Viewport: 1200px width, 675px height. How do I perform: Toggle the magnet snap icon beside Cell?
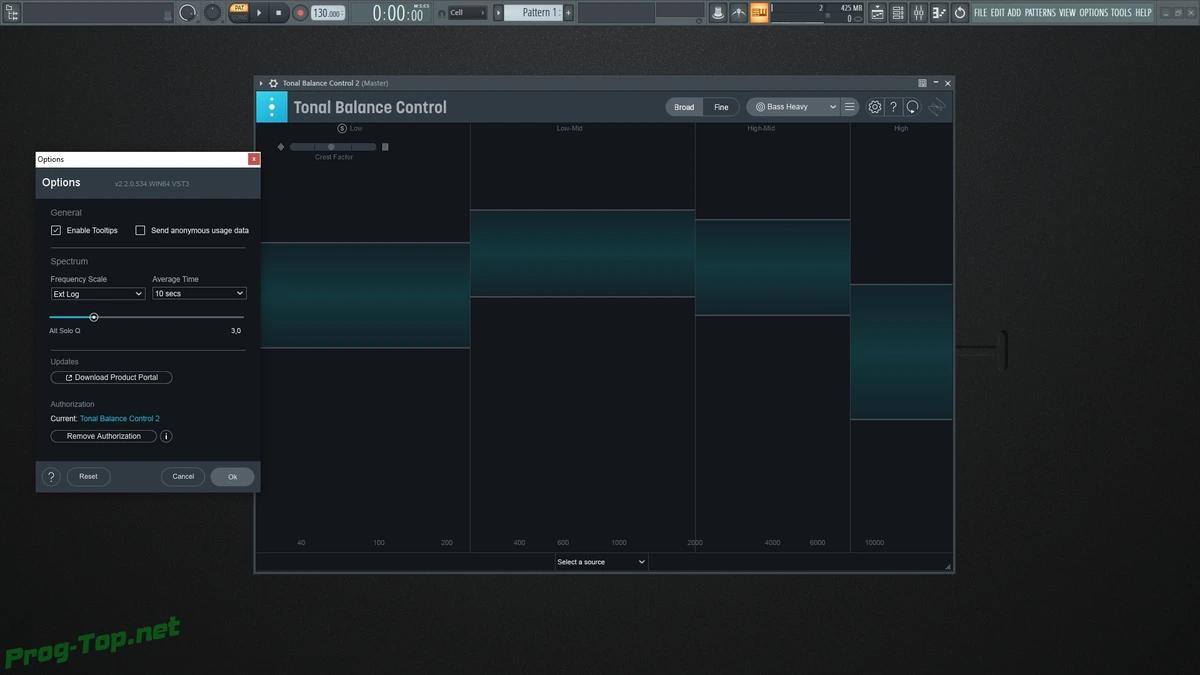[x=442, y=13]
